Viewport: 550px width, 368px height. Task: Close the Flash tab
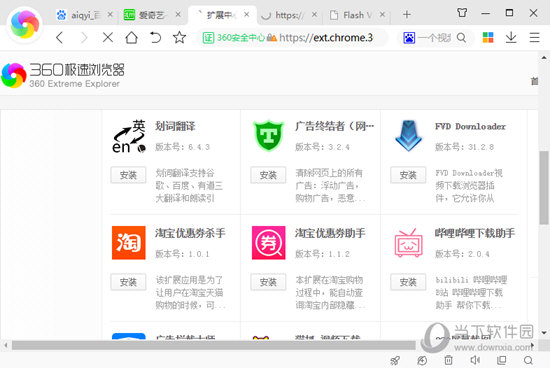pos(382,15)
